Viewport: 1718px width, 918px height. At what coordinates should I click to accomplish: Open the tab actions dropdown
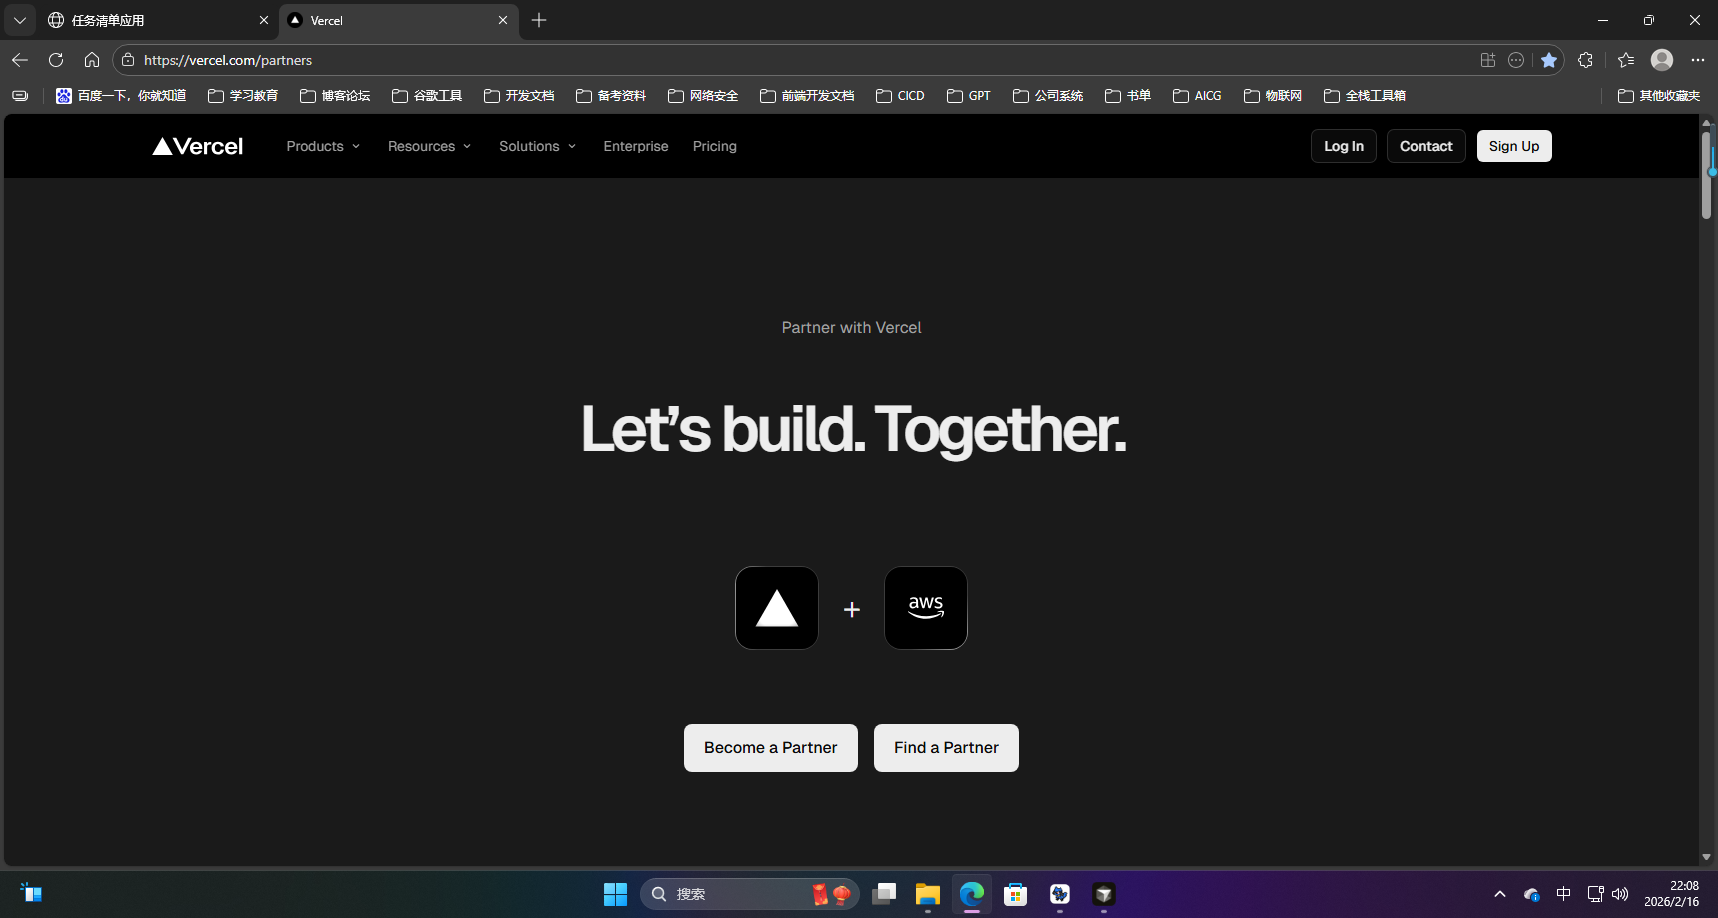pyautogui.click(x=20, y=20)
